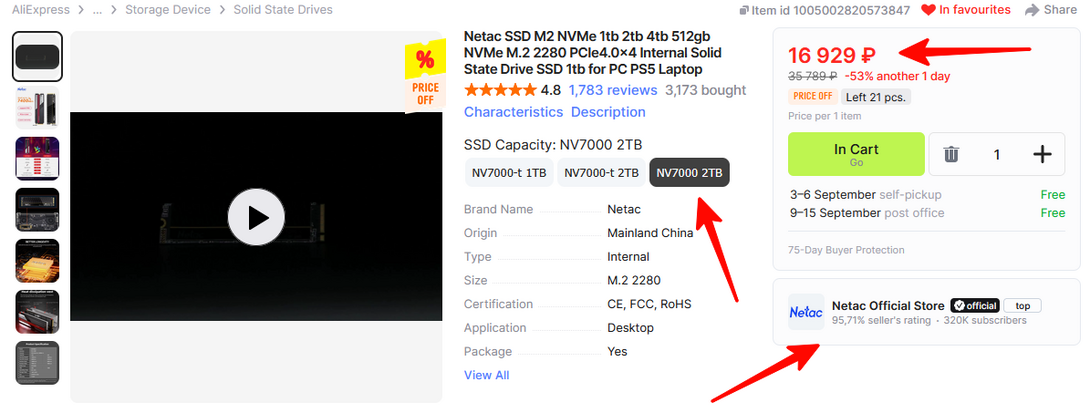Remove item with trash icon
The height and width of the screenshot is (413, 1090).
point(951,154)
